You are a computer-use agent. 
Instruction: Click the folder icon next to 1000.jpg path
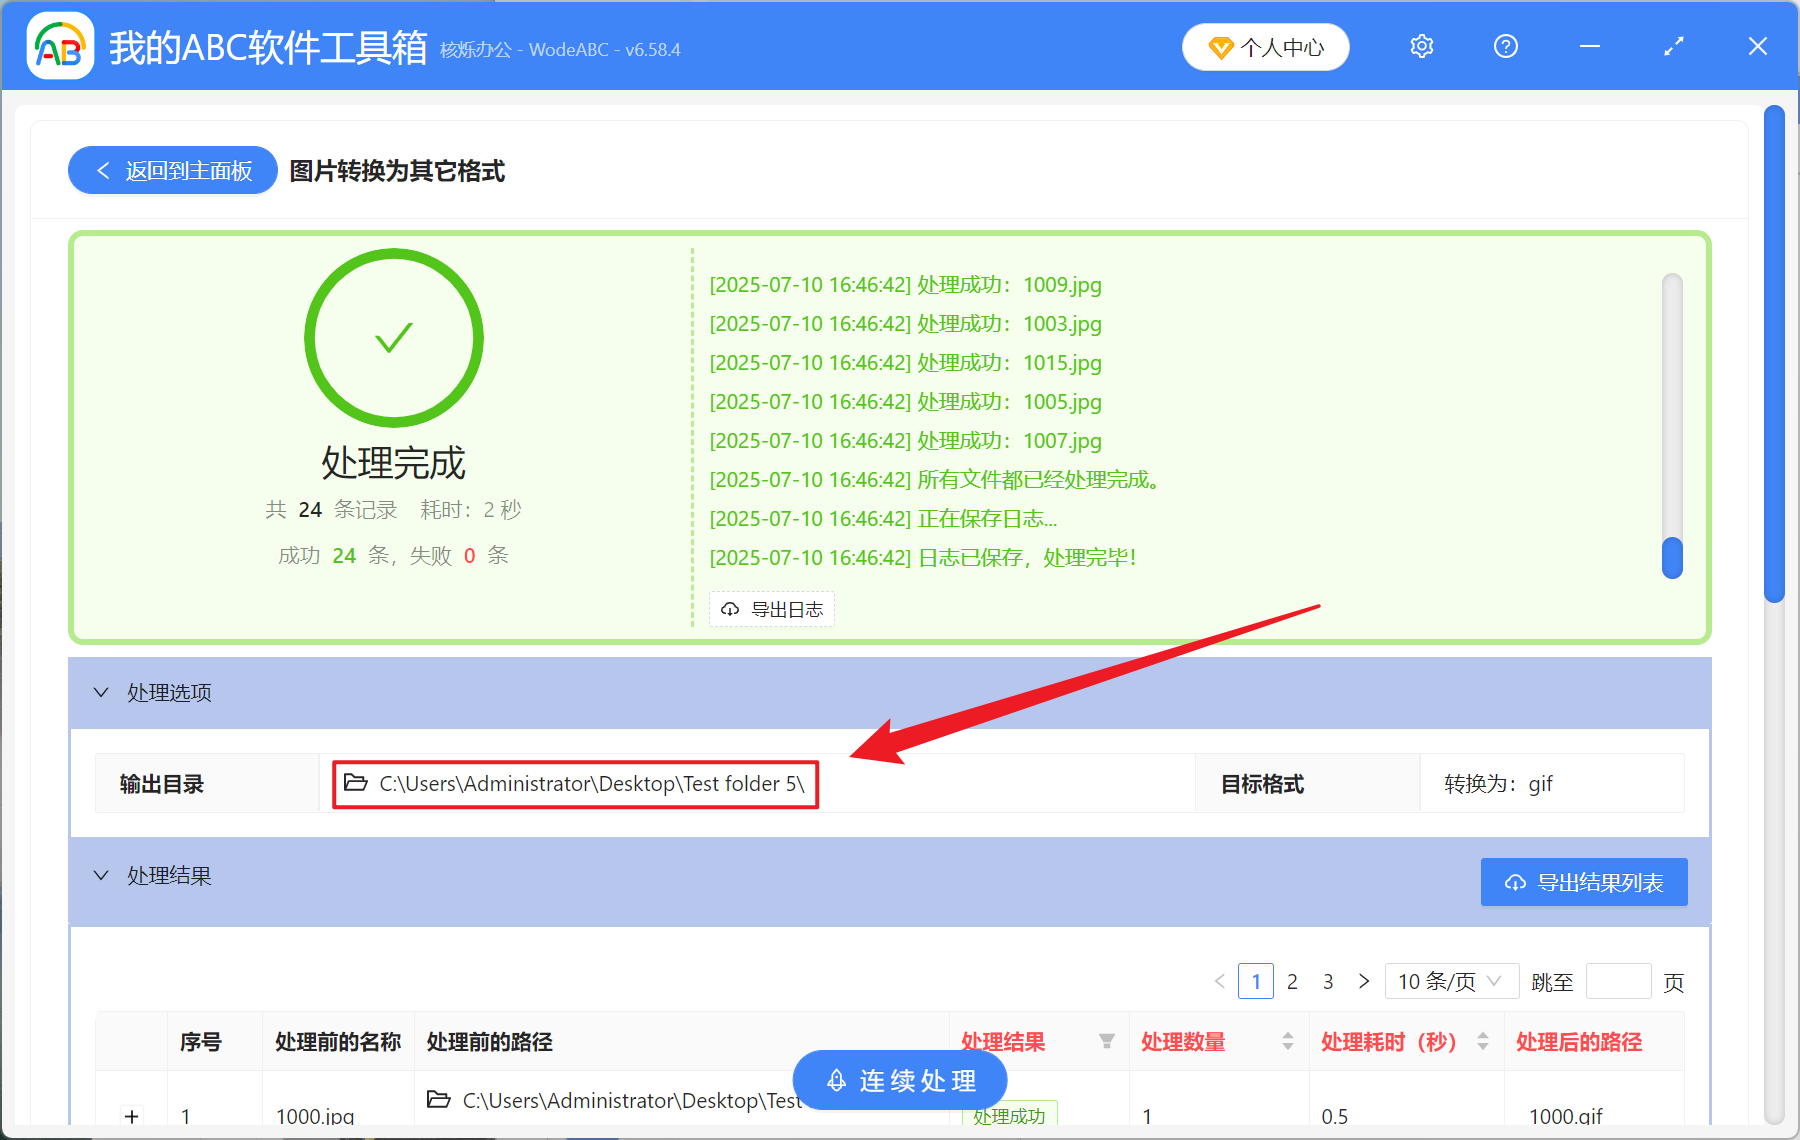(x=440, y=1100)
